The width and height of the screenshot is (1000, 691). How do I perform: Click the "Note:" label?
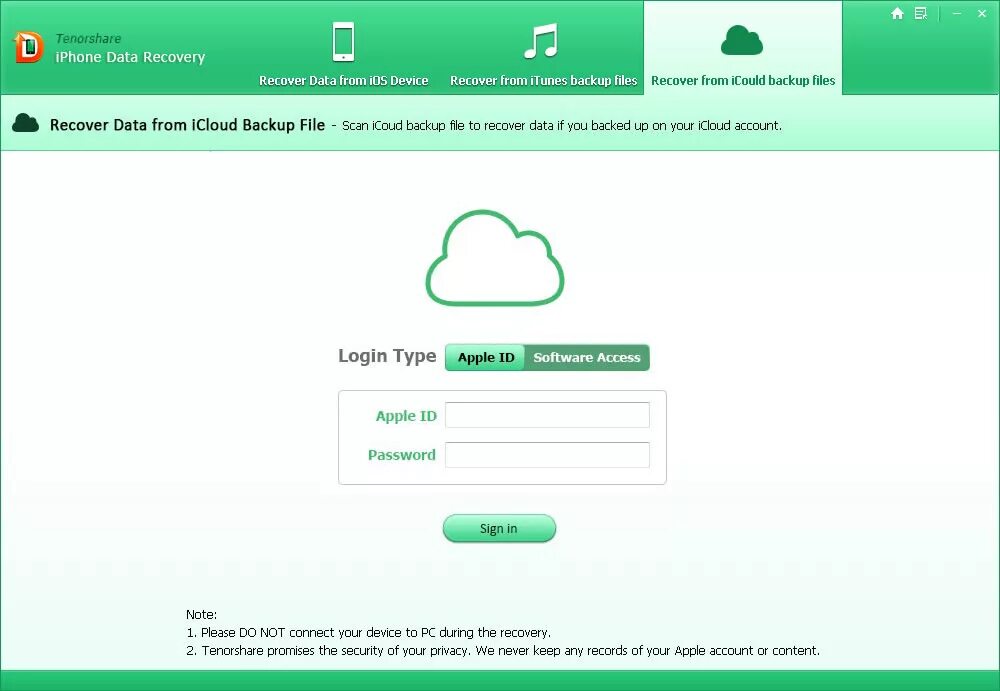202,614
